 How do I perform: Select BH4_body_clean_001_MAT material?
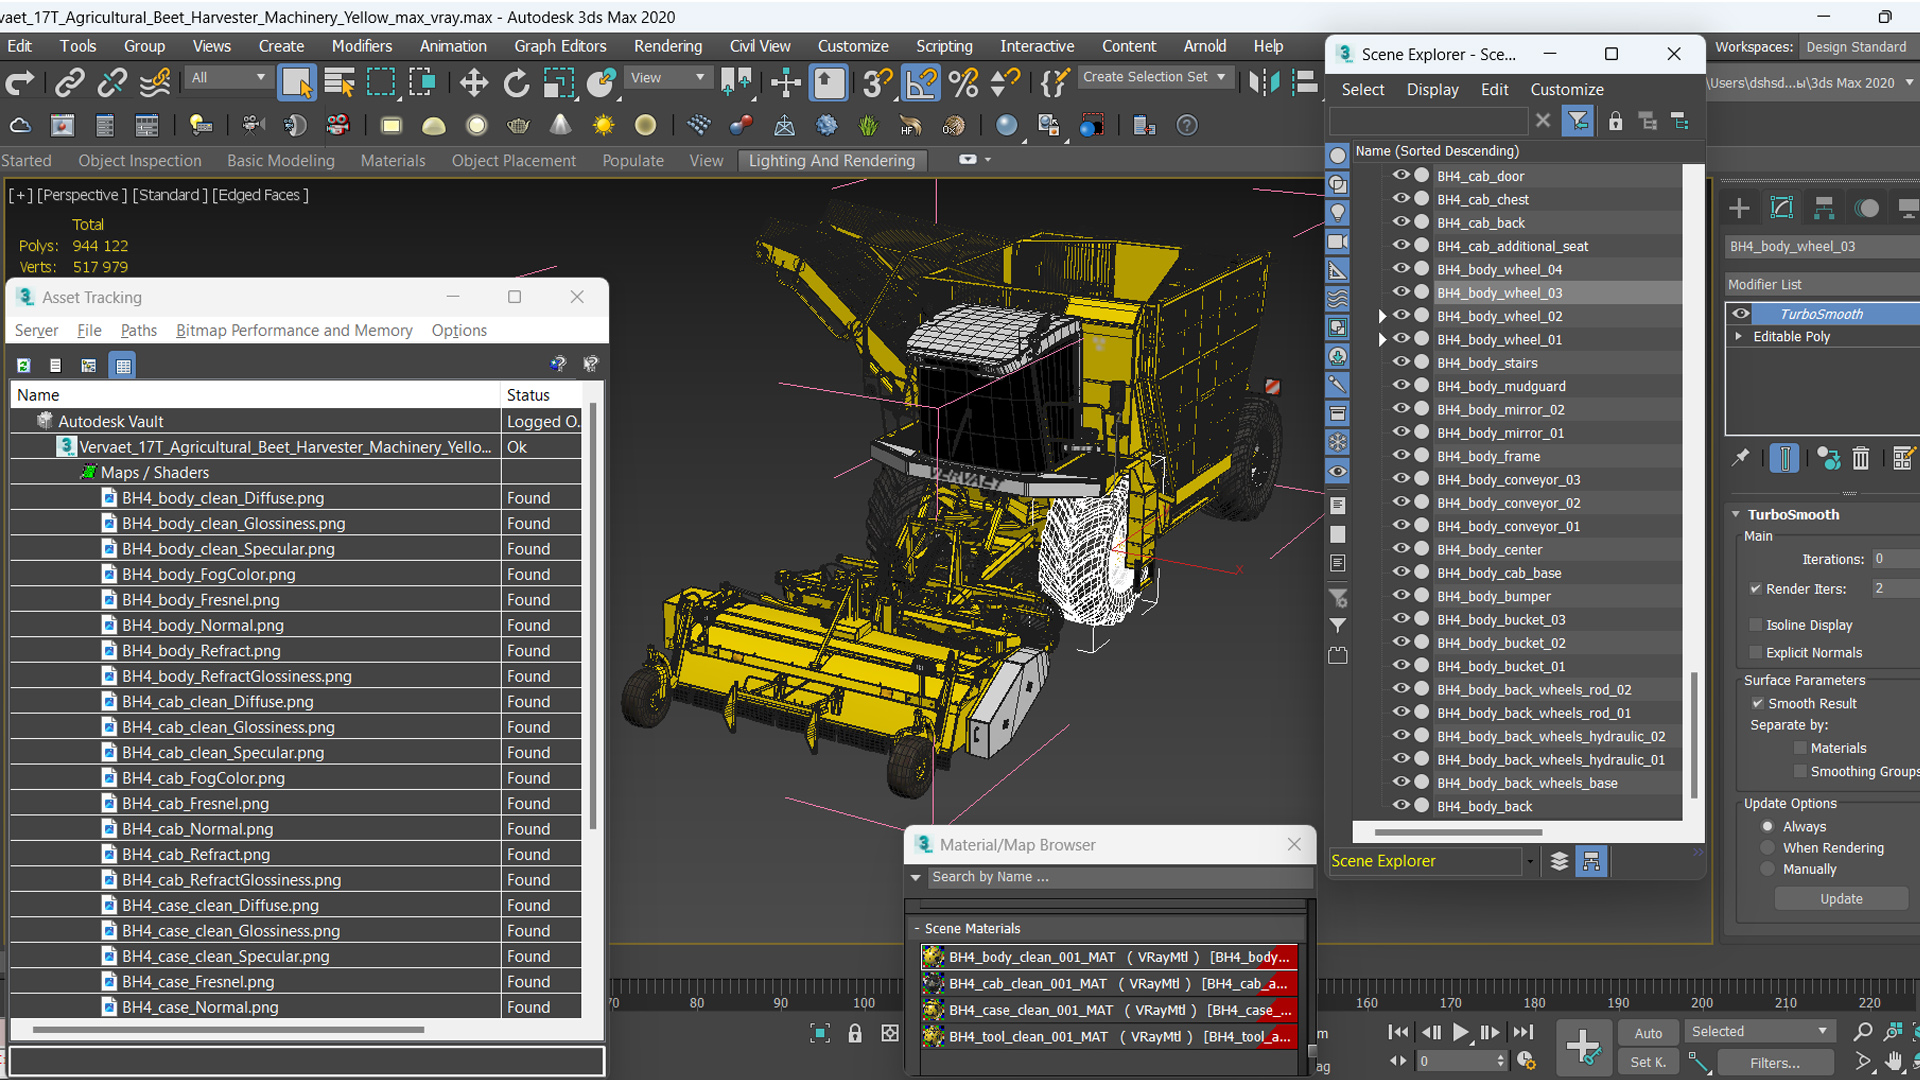(x=1108, y=957)
